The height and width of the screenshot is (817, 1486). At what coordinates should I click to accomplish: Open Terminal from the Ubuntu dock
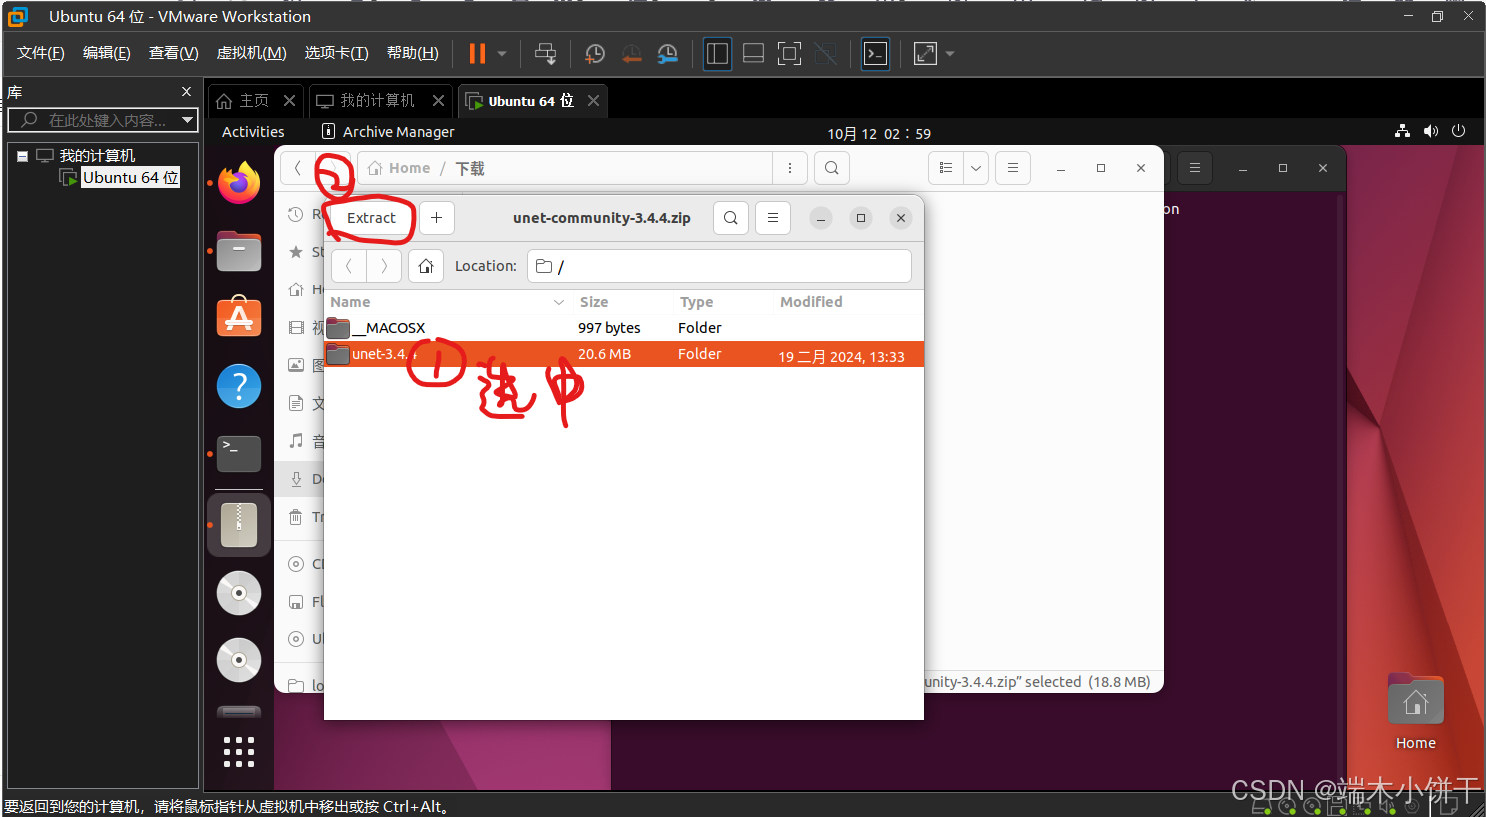tap(239, 454)
